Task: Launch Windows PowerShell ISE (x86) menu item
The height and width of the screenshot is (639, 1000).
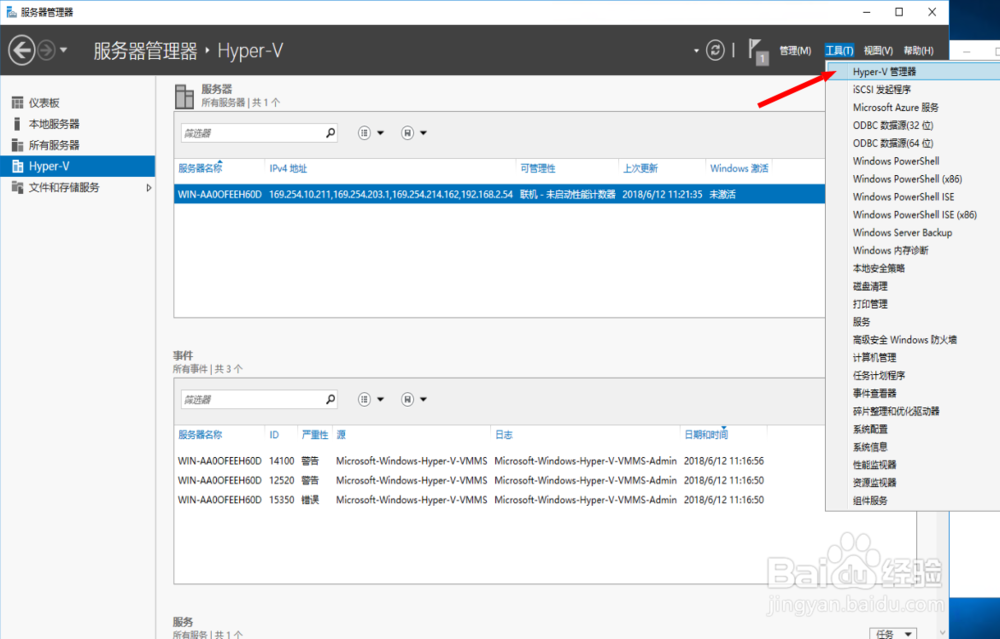Action: pyautogui.click(x=913, y=214)
